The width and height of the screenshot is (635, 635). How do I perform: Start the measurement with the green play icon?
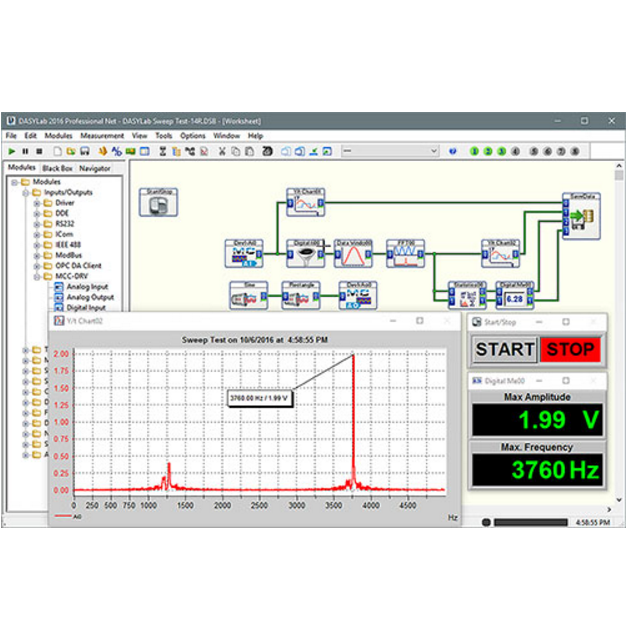[12, 151]
